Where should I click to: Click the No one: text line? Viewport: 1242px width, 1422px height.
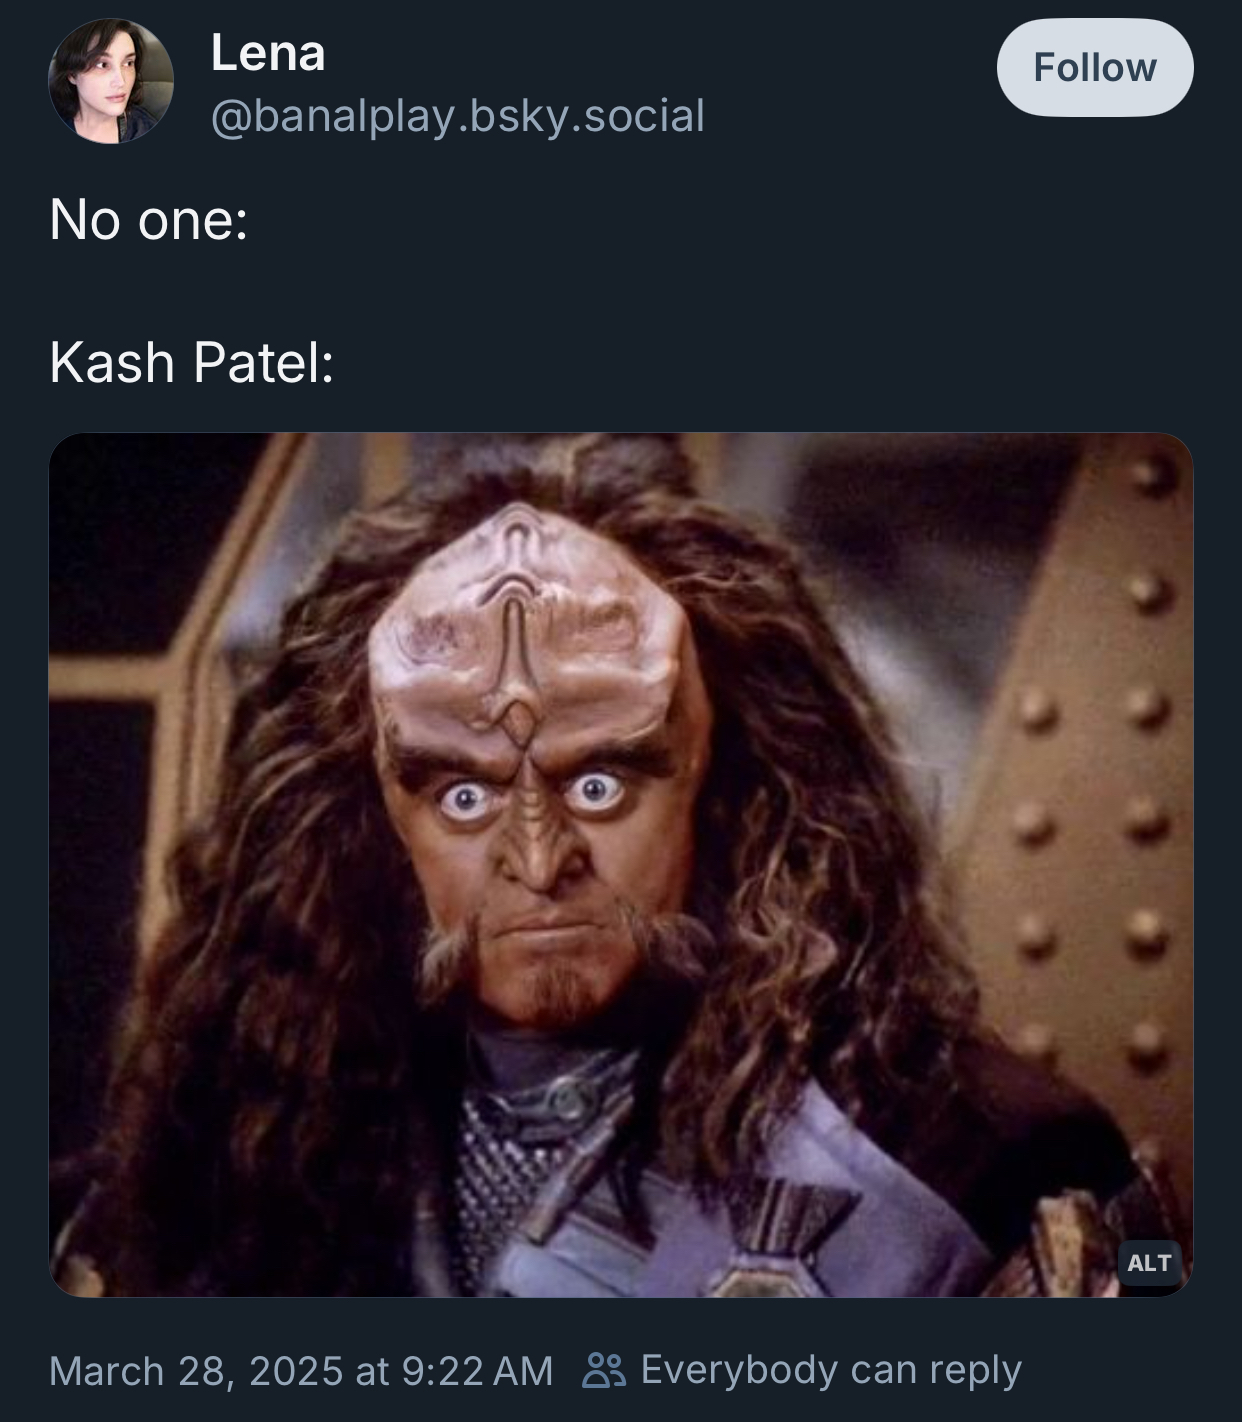[x=149, y=219]
